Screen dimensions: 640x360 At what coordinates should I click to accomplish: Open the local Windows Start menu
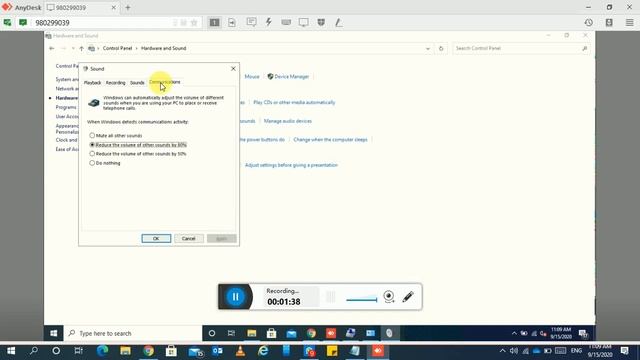click(x=11, y=351)
